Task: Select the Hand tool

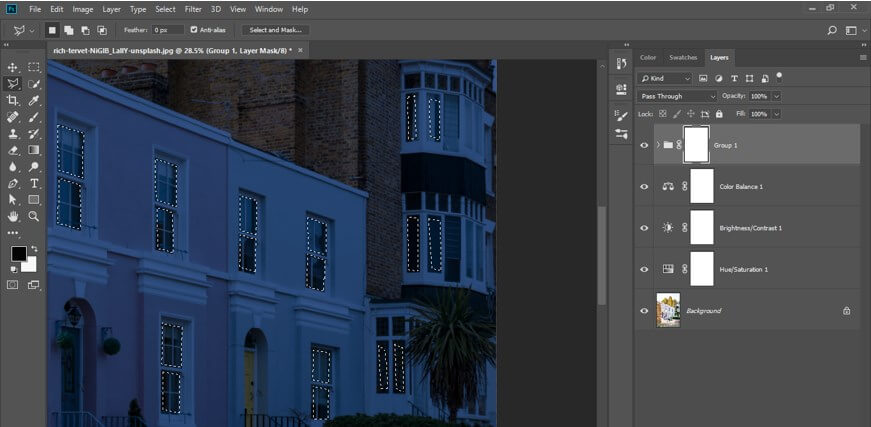Action: coord(12,216)
